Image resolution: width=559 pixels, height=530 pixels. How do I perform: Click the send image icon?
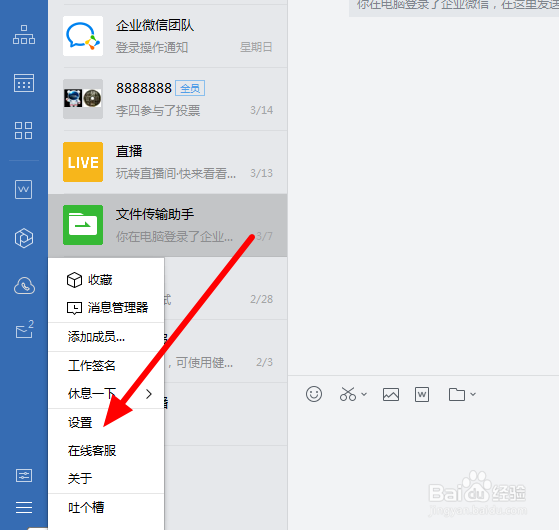point(391,395)
